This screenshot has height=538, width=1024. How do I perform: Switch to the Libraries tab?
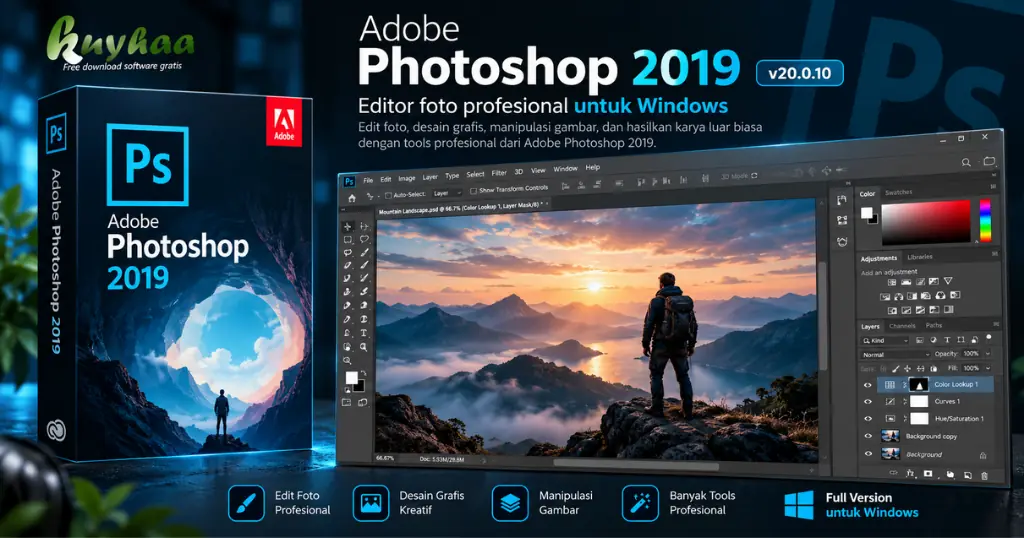click(920, 257)
